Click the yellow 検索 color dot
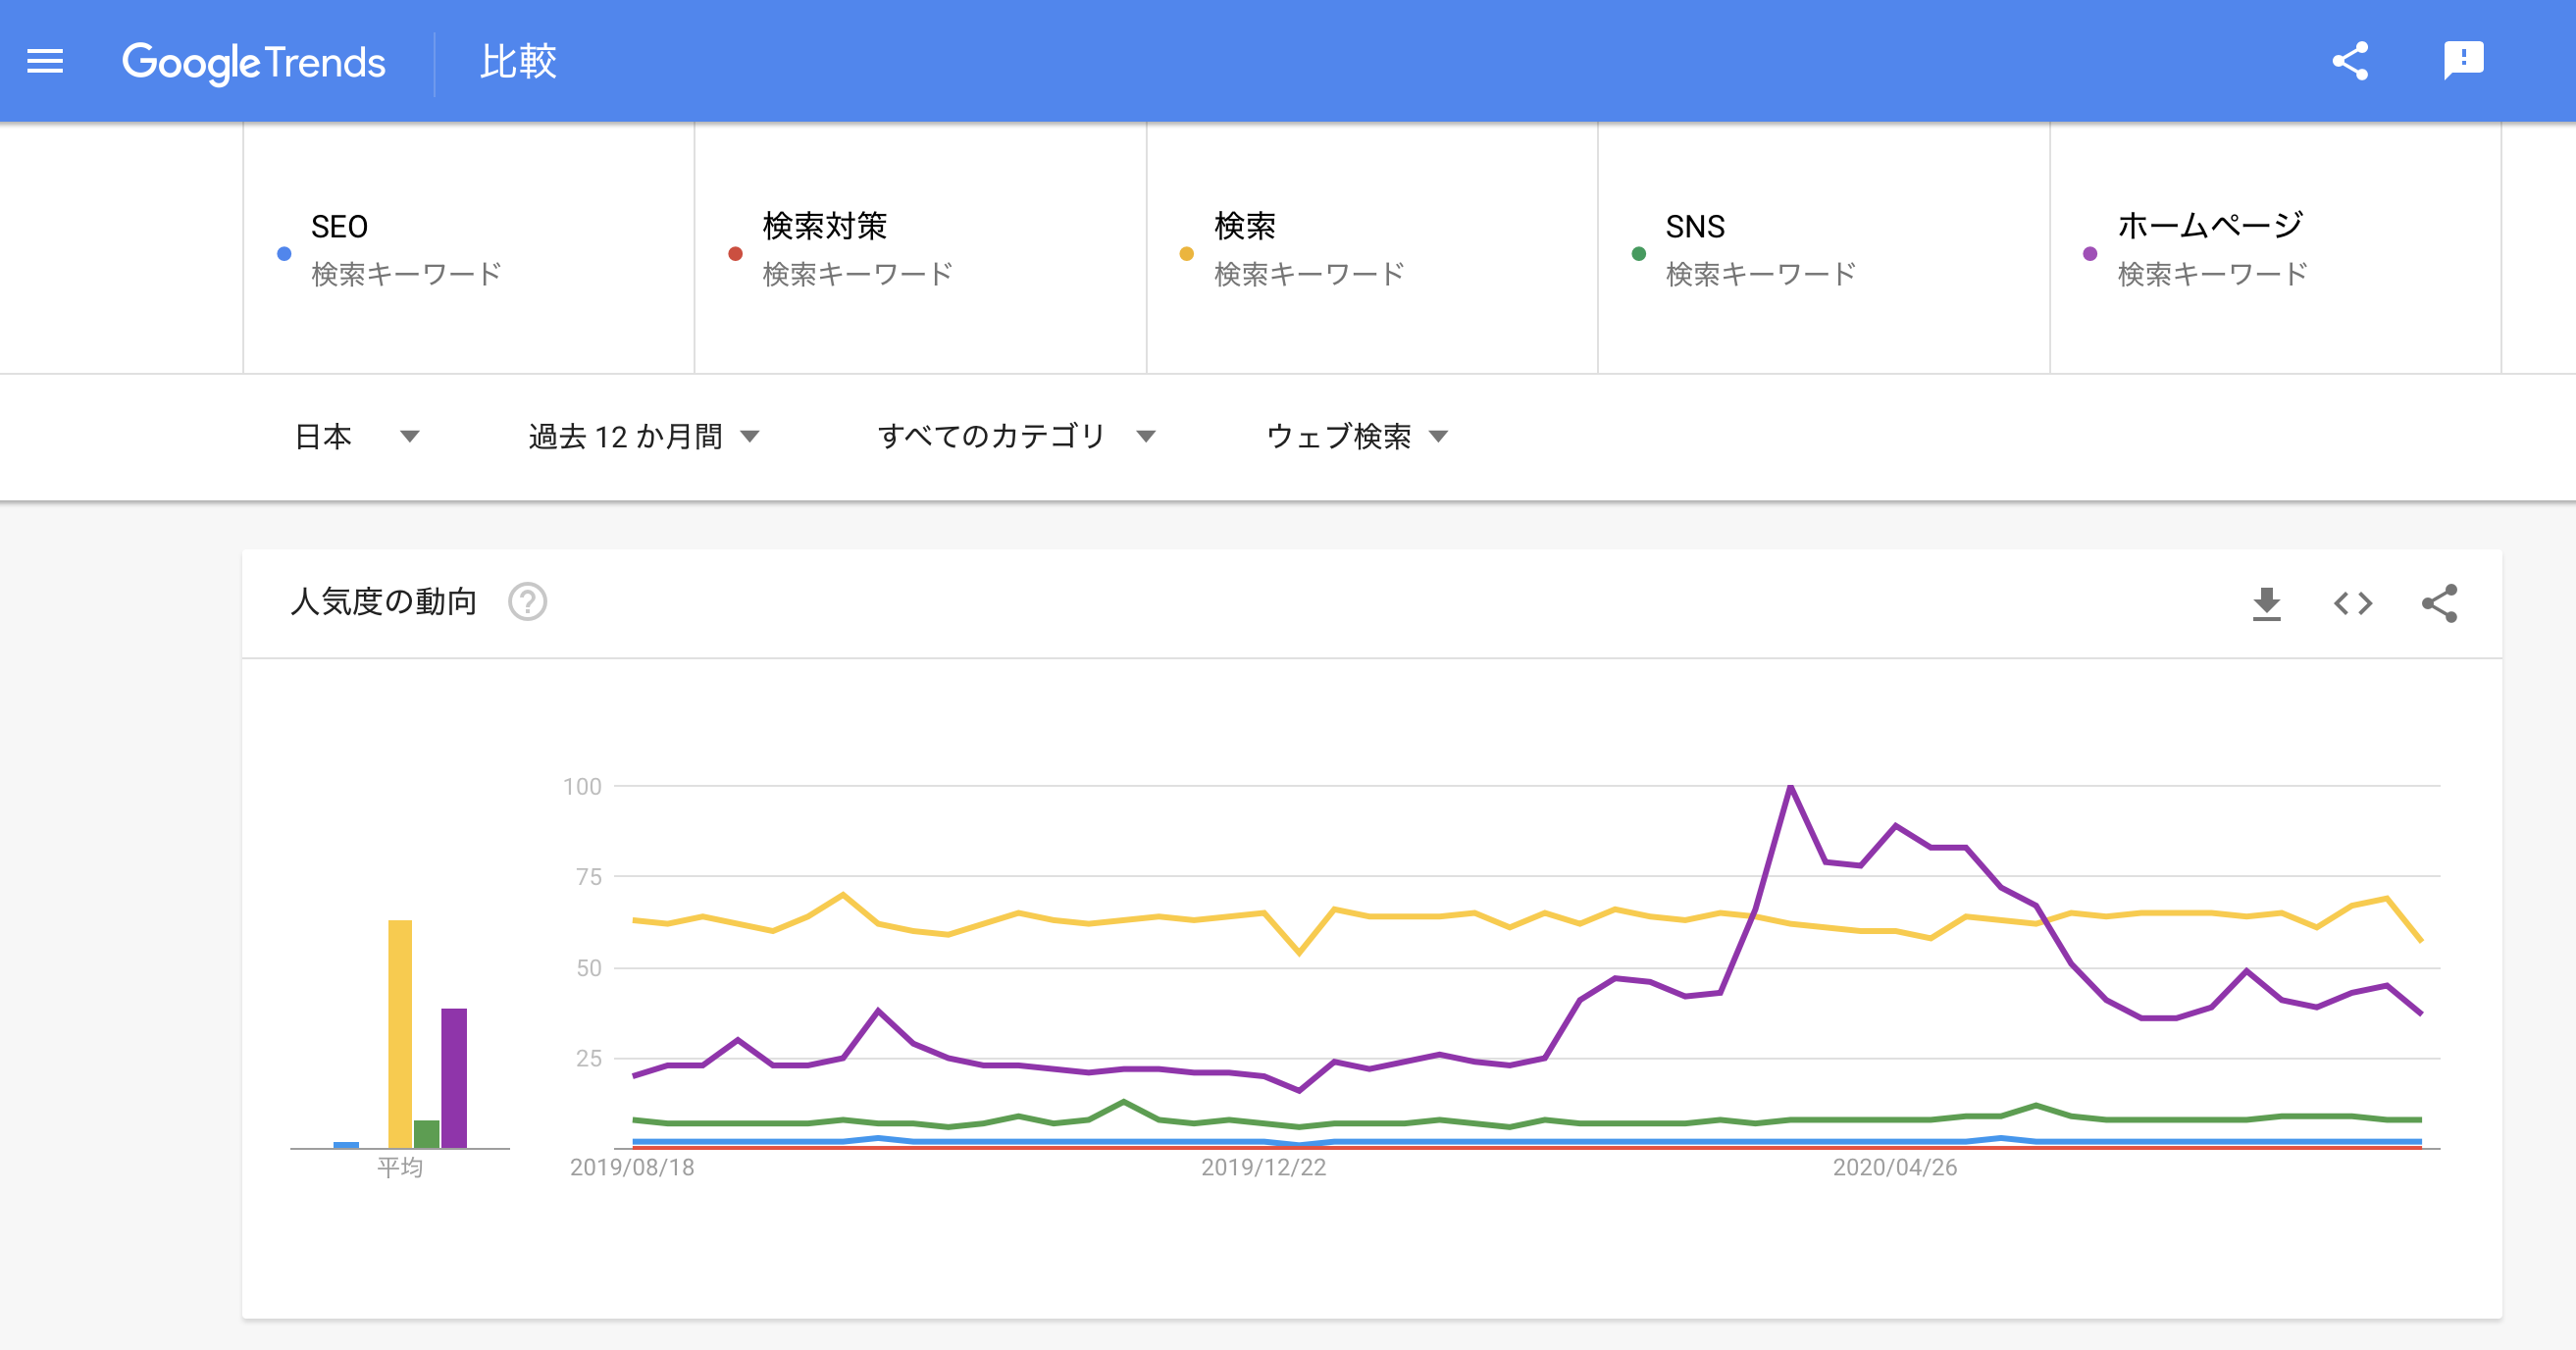Viewport: 2576px width, 1350px height. pyautogui.click(x=1186, y=254)
